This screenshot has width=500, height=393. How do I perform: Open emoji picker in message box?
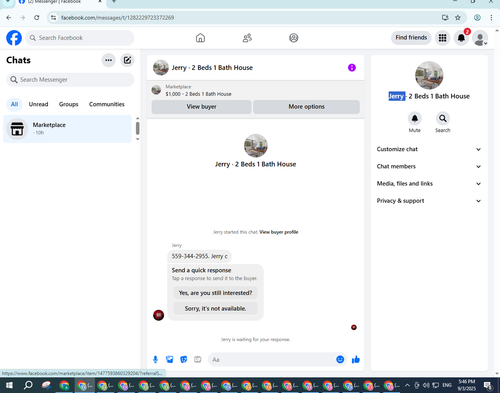point(340,359)
